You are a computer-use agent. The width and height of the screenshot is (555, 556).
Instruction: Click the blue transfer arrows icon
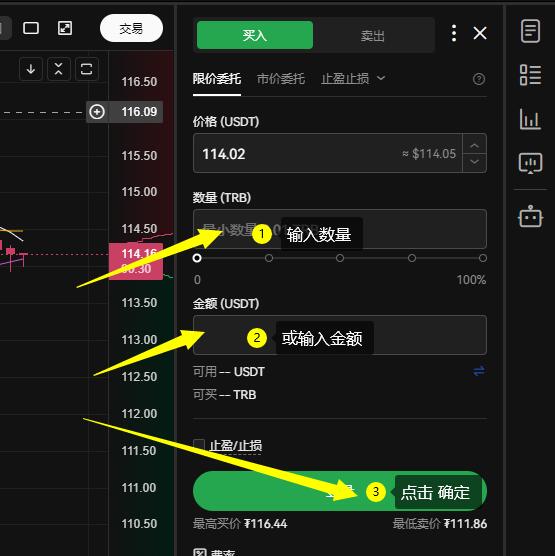click(479, 371)
